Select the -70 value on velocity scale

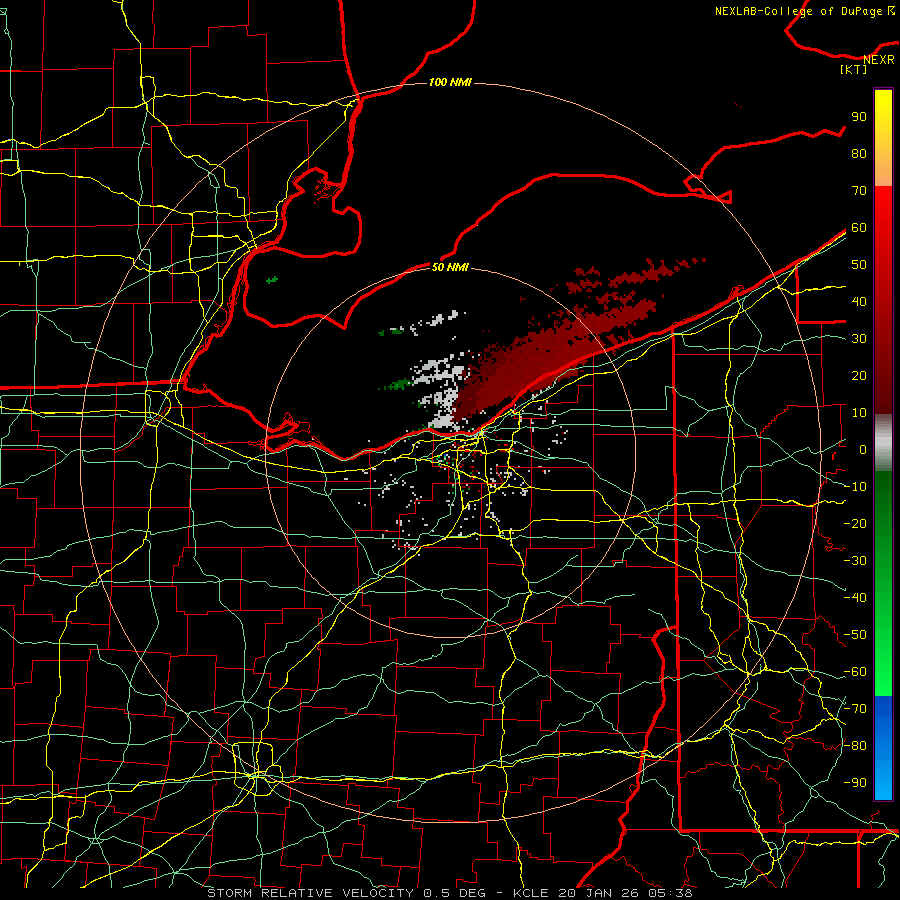click(x=855, y=709)
